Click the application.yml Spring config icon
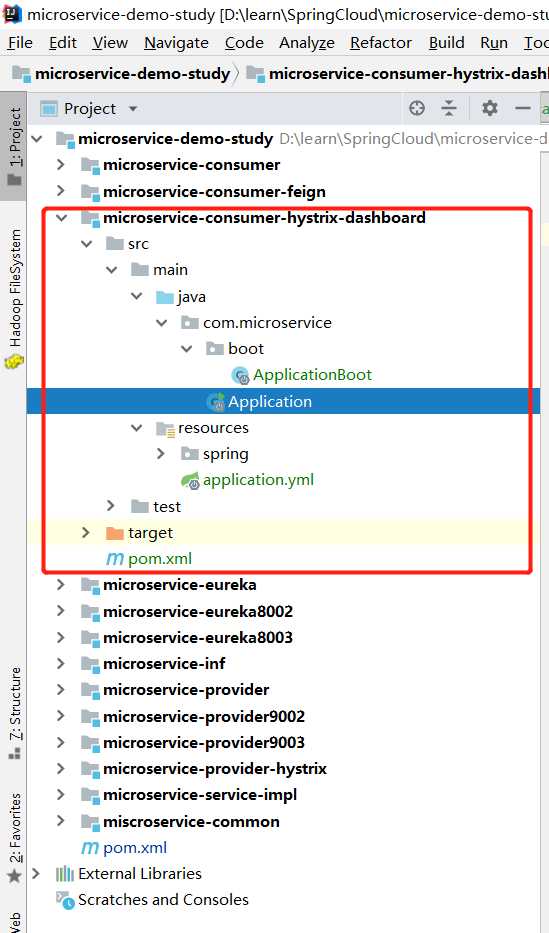The height and width of the screenshot is (933, 549). point(190,480)
